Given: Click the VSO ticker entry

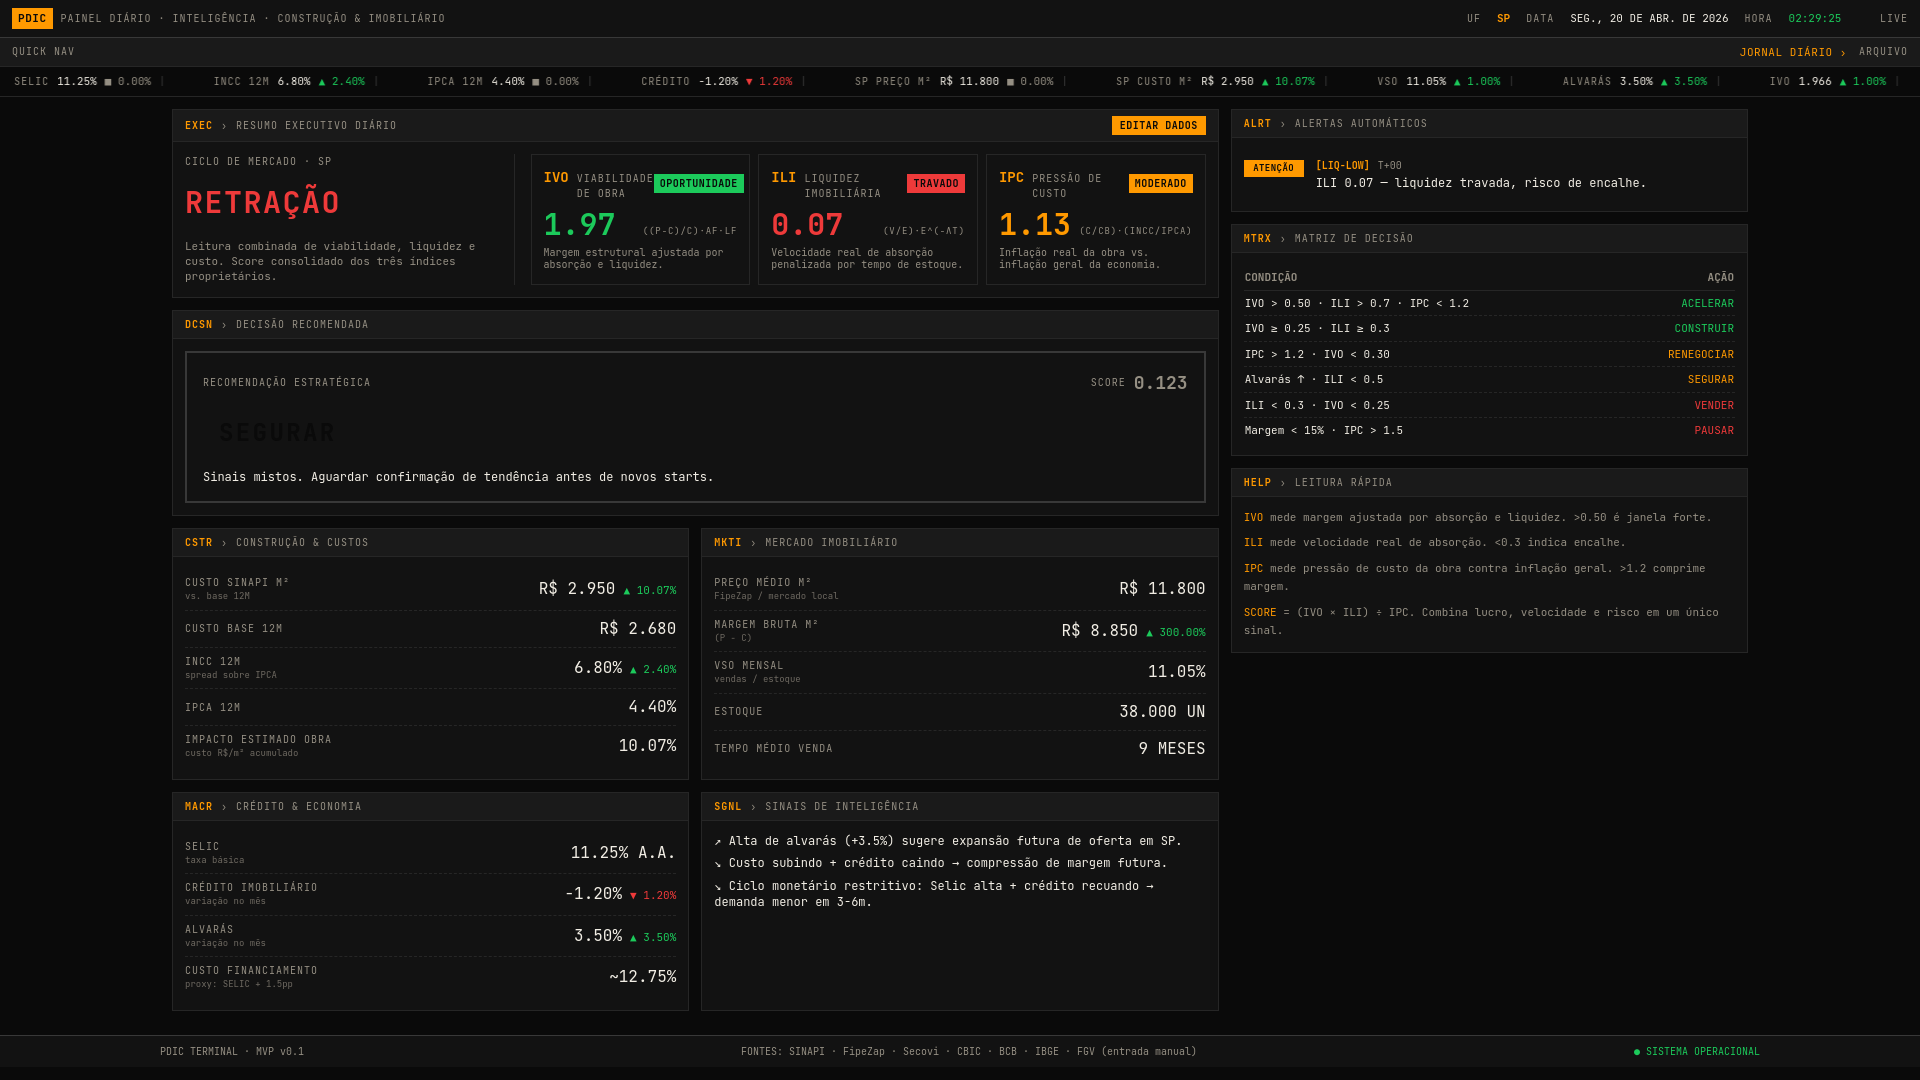Looking at the screenshot, I should [x=1438, y=82].
